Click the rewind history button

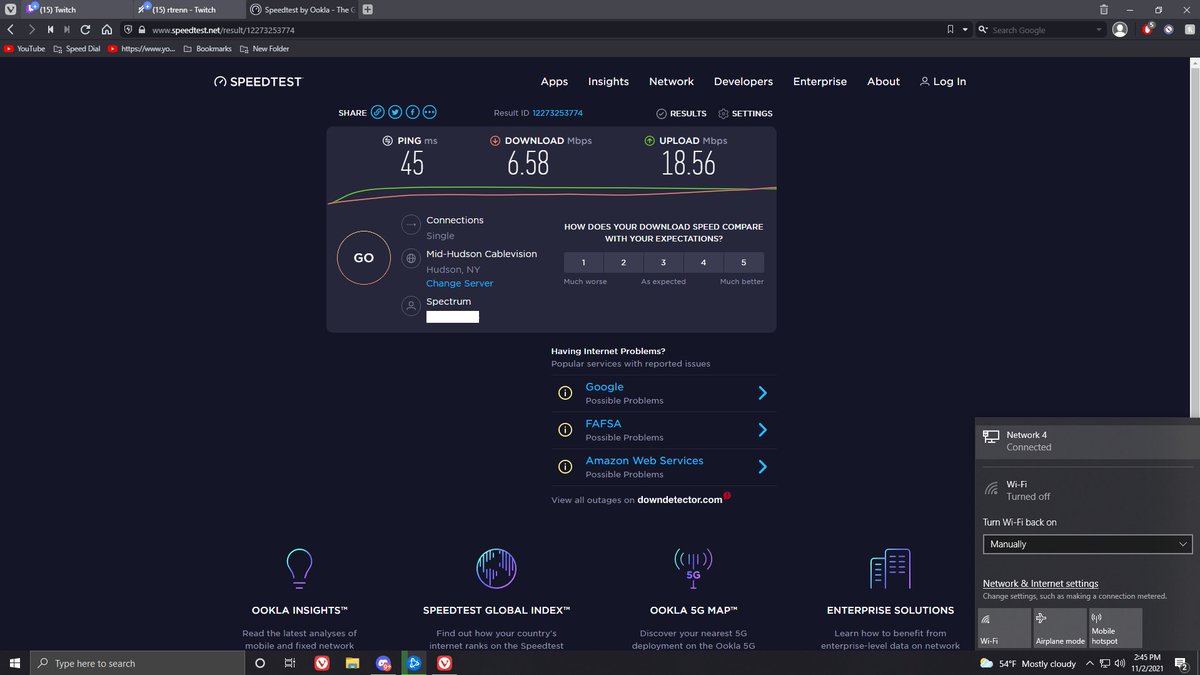pyautogui.click(x=50, y=30)
